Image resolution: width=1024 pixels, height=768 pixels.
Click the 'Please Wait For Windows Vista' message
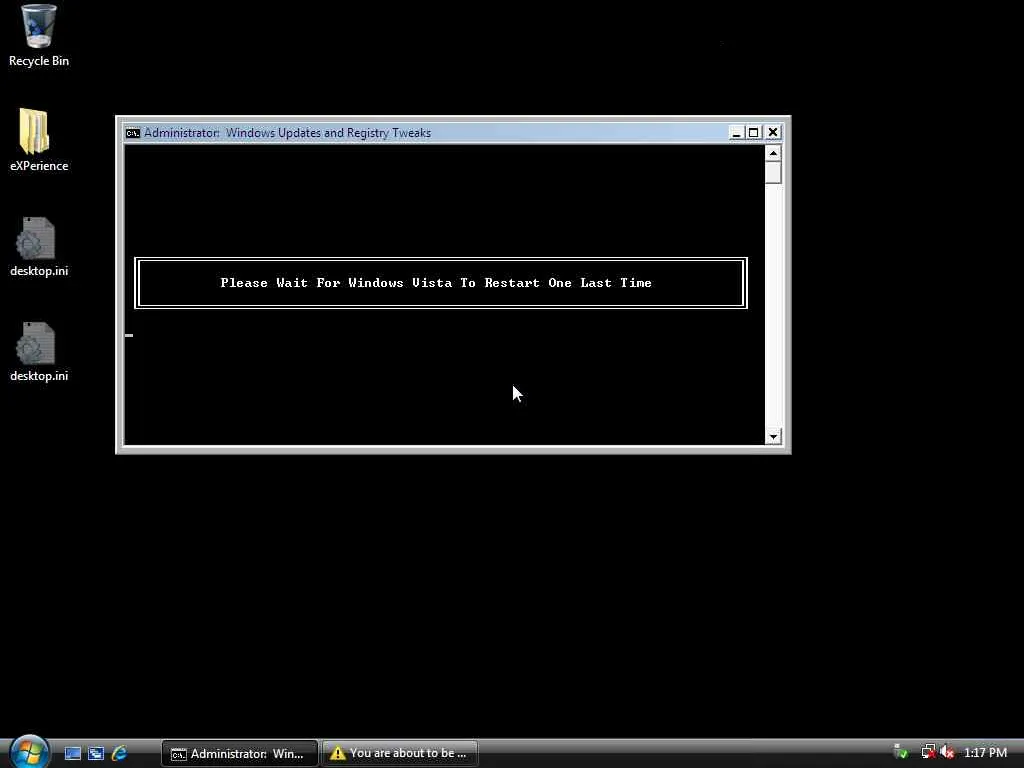436,283
